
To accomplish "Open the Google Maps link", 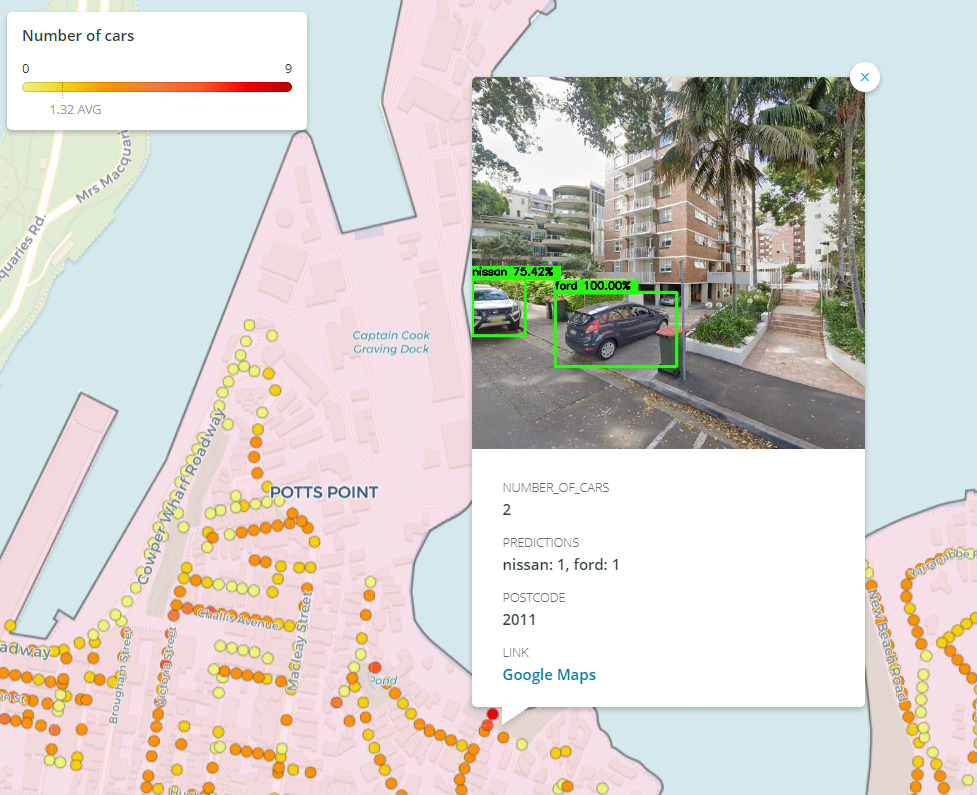I will pos(549,675).
